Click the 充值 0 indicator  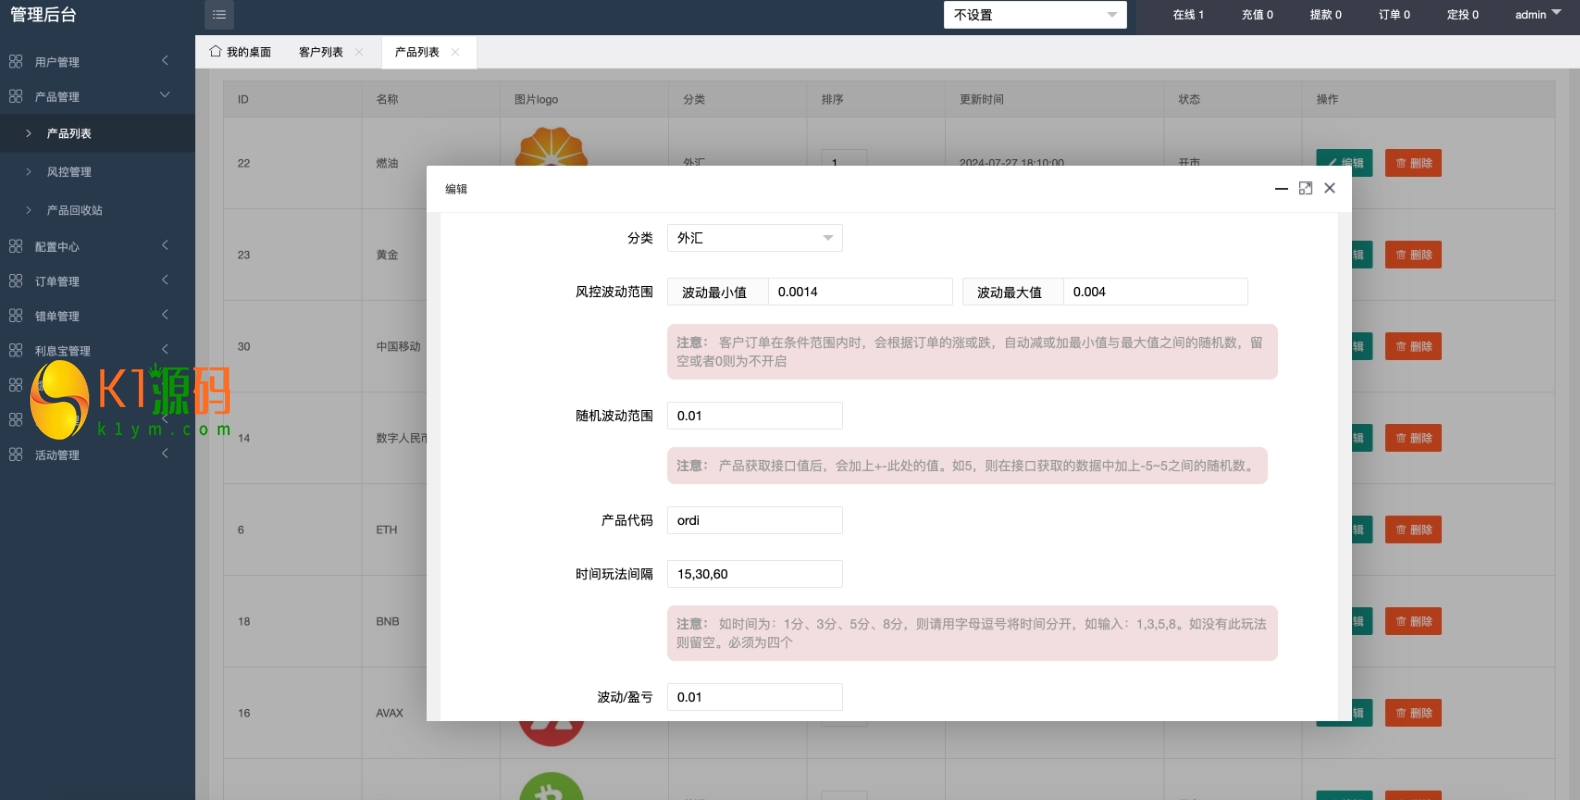1257,15
